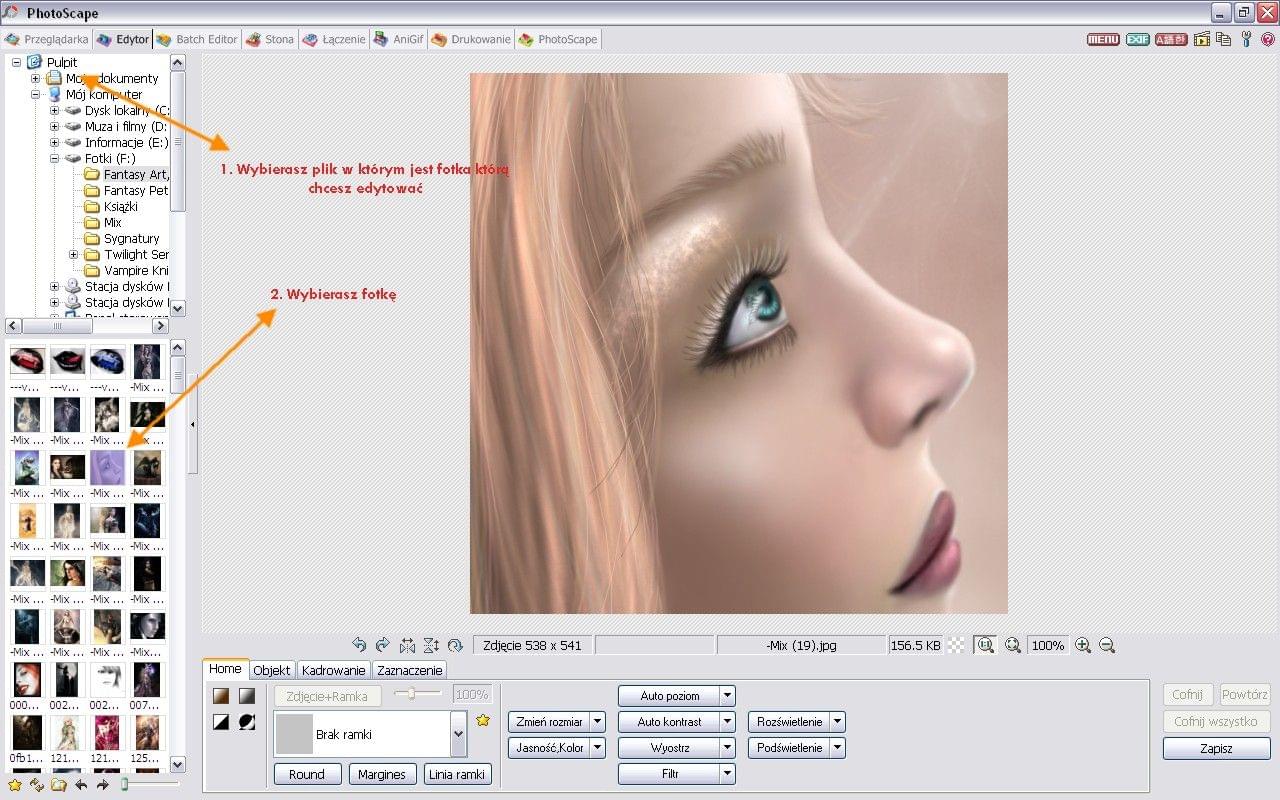Viewport: 1280px width, 800px height.
Task: Open the help question mark icon
Action: pyautogui.click(x=1268, y=39)
